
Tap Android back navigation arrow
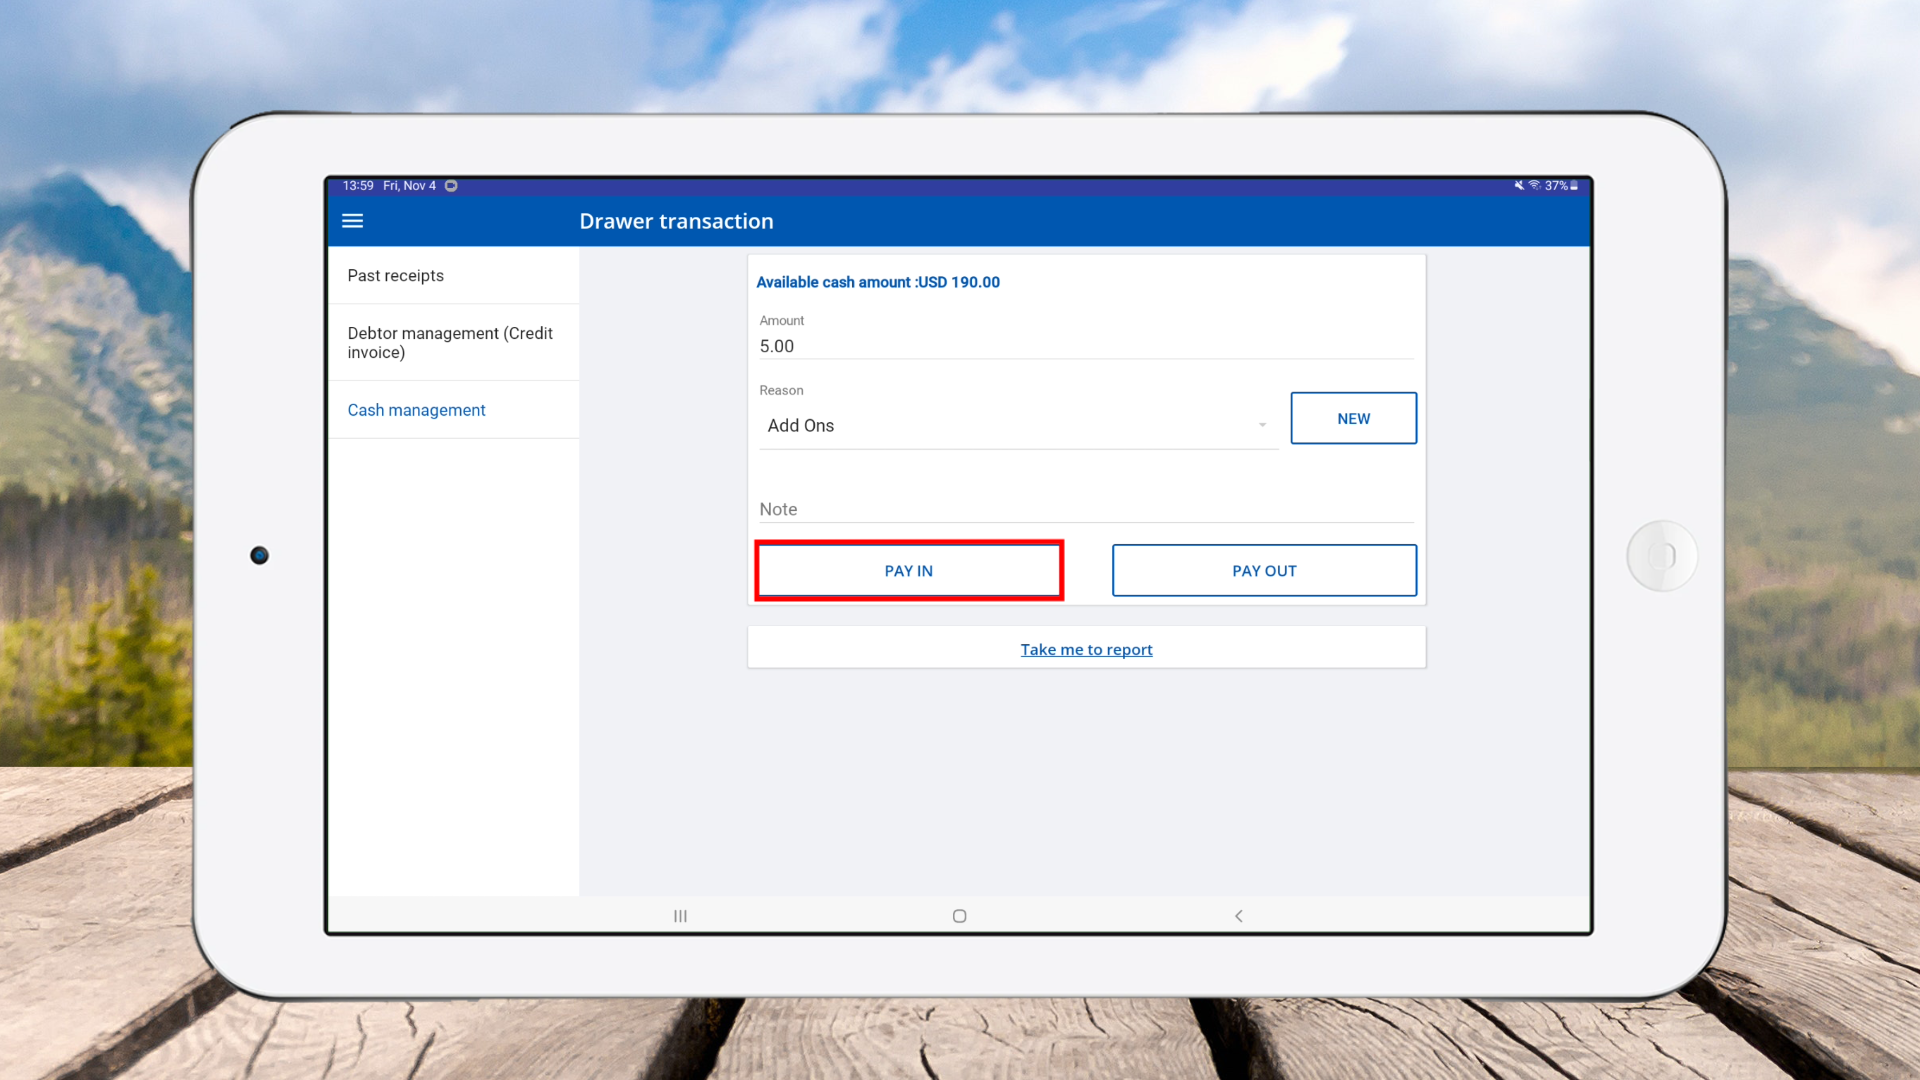(x=1238, y=916)
